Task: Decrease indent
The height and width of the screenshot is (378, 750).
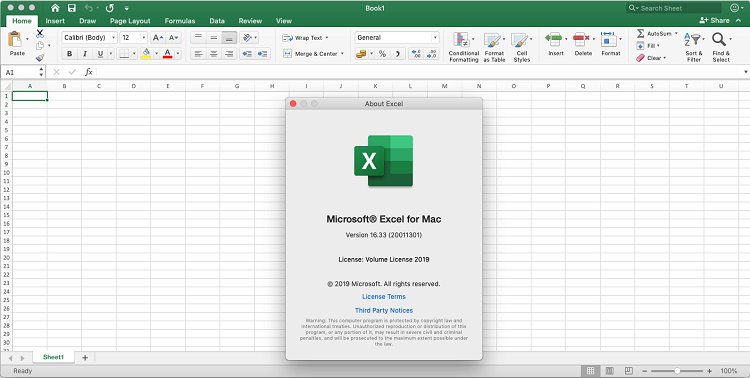Action: (247, 54)
